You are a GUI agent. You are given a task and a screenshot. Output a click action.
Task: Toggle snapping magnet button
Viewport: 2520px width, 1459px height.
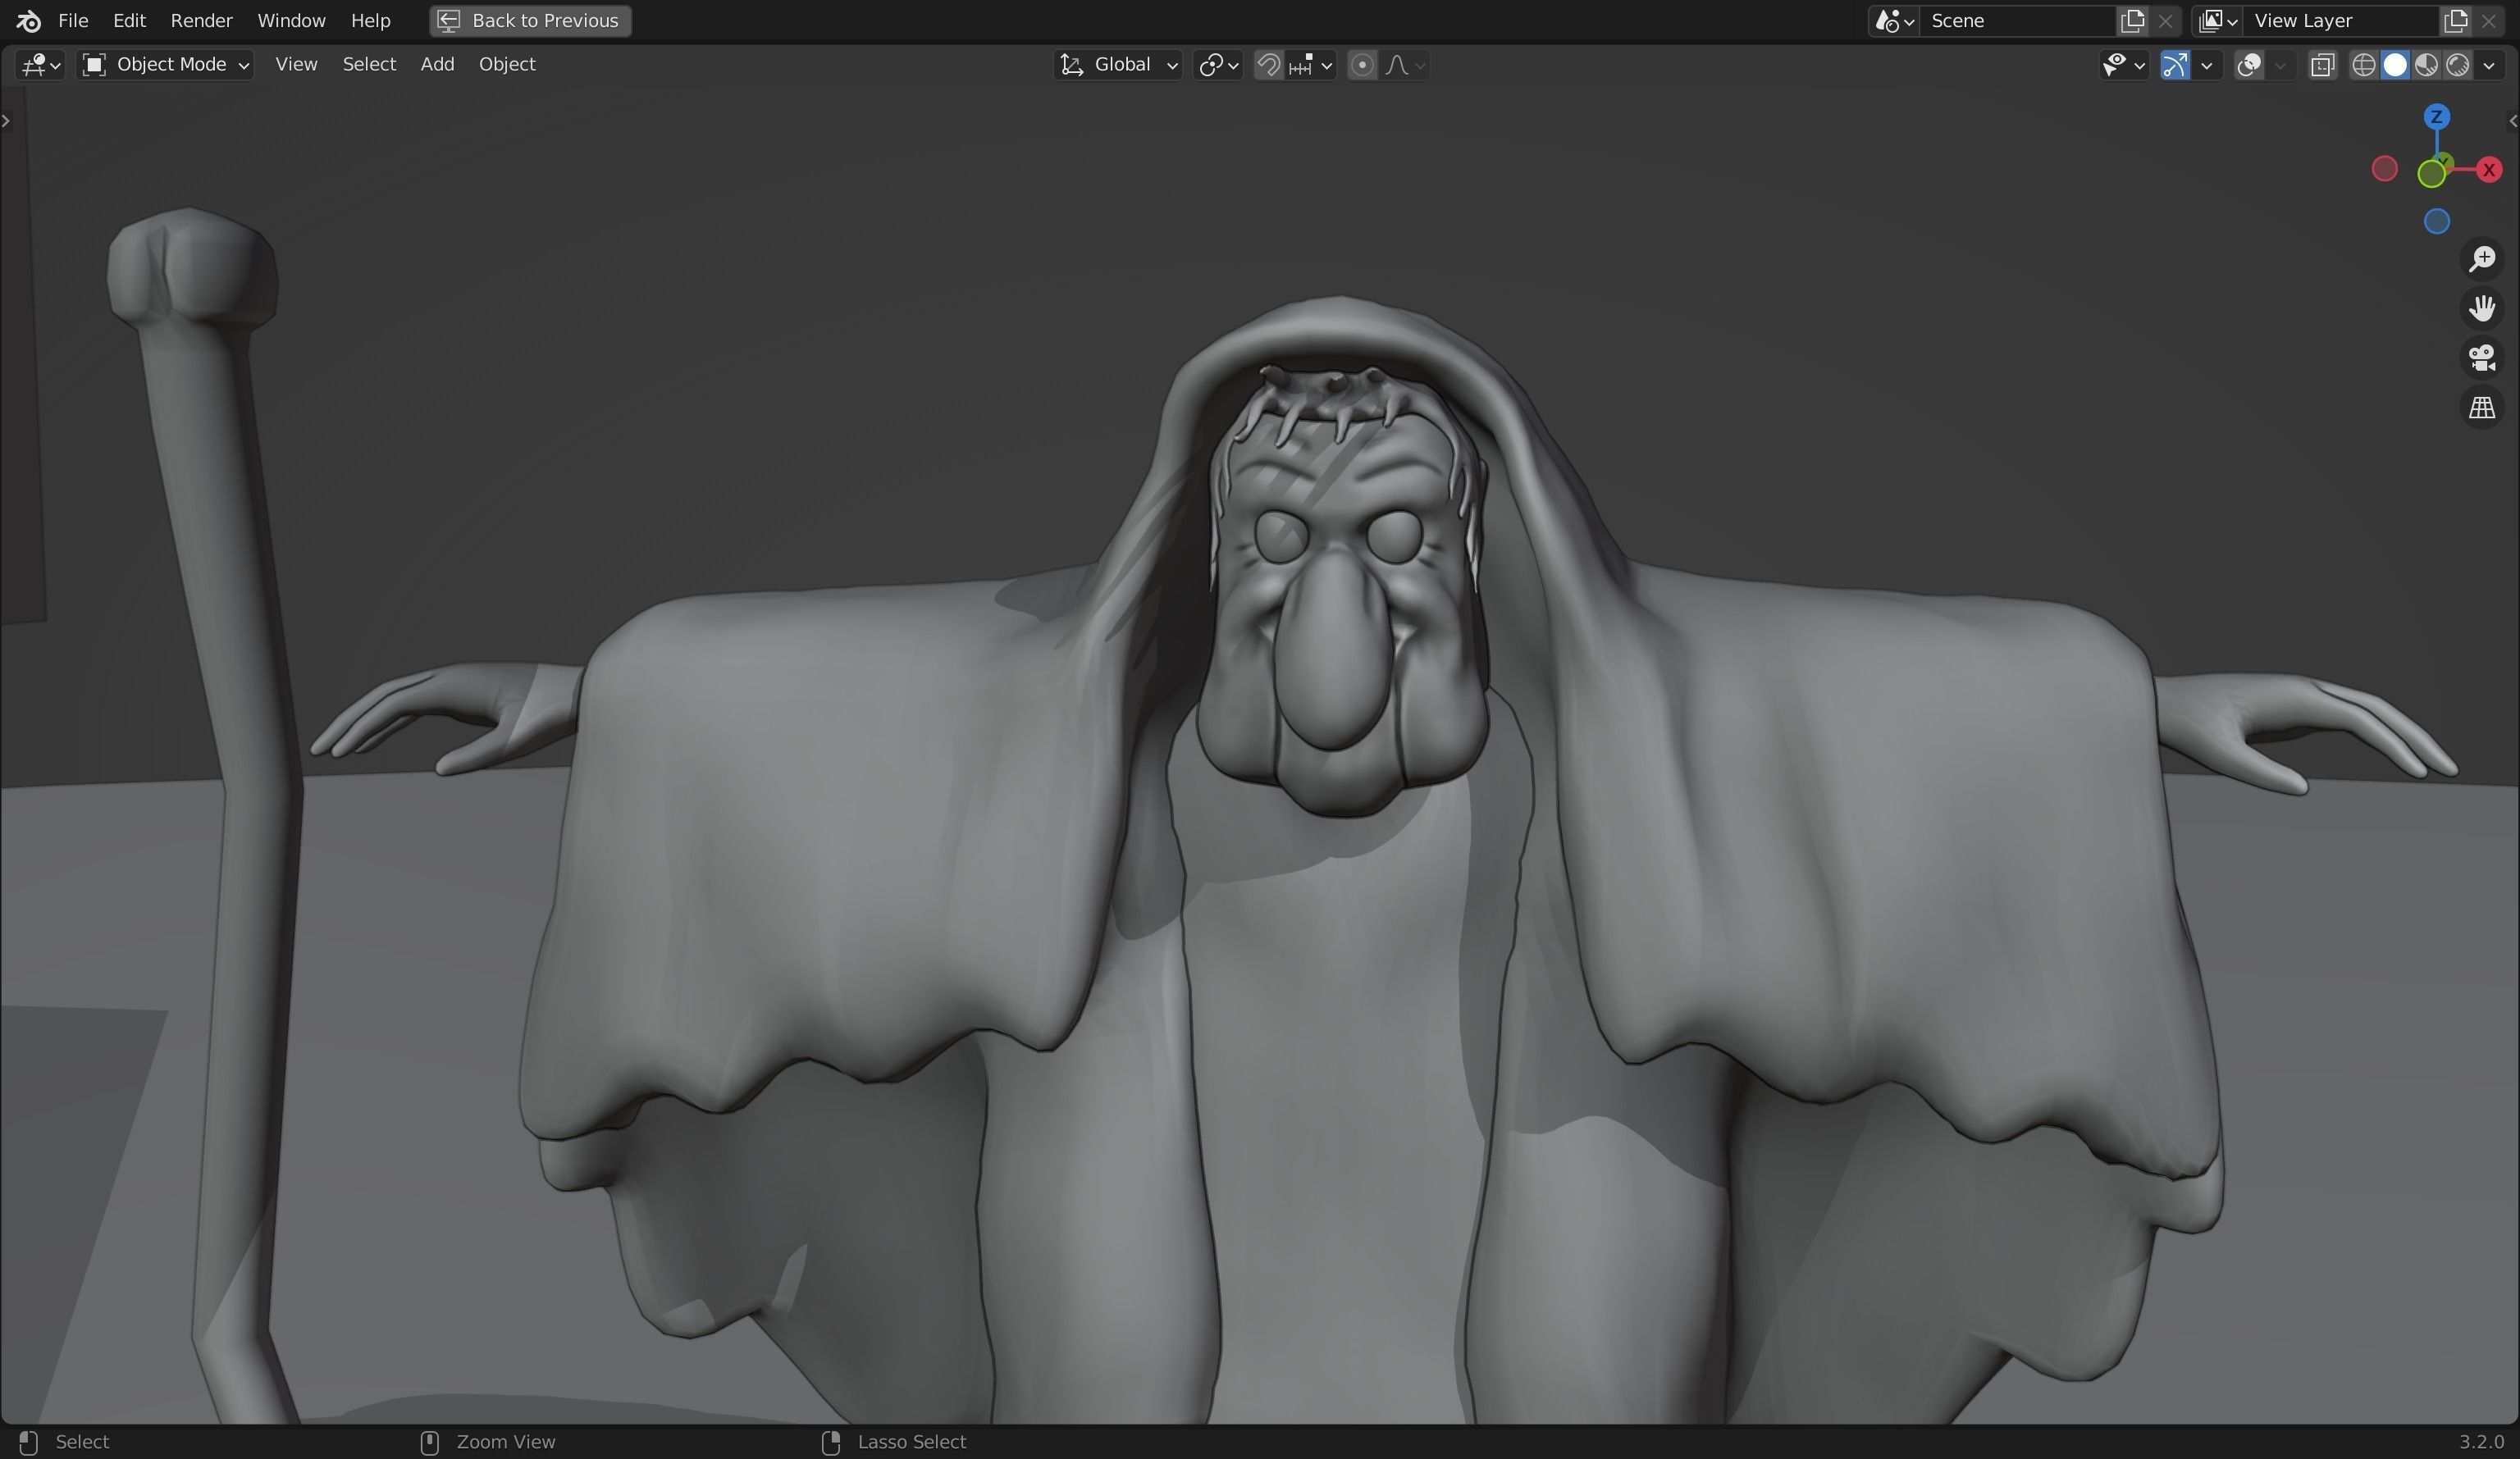coord(1268,65)
